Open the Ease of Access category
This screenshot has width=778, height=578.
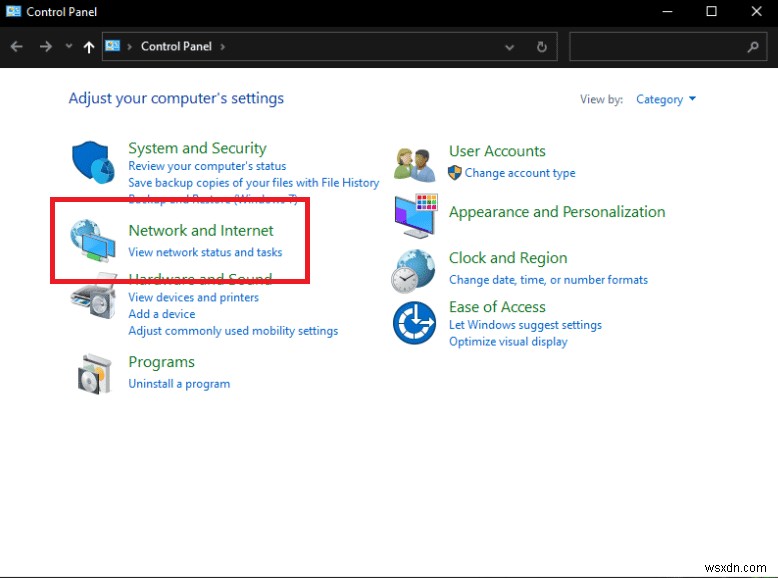[x=497, y=307]
